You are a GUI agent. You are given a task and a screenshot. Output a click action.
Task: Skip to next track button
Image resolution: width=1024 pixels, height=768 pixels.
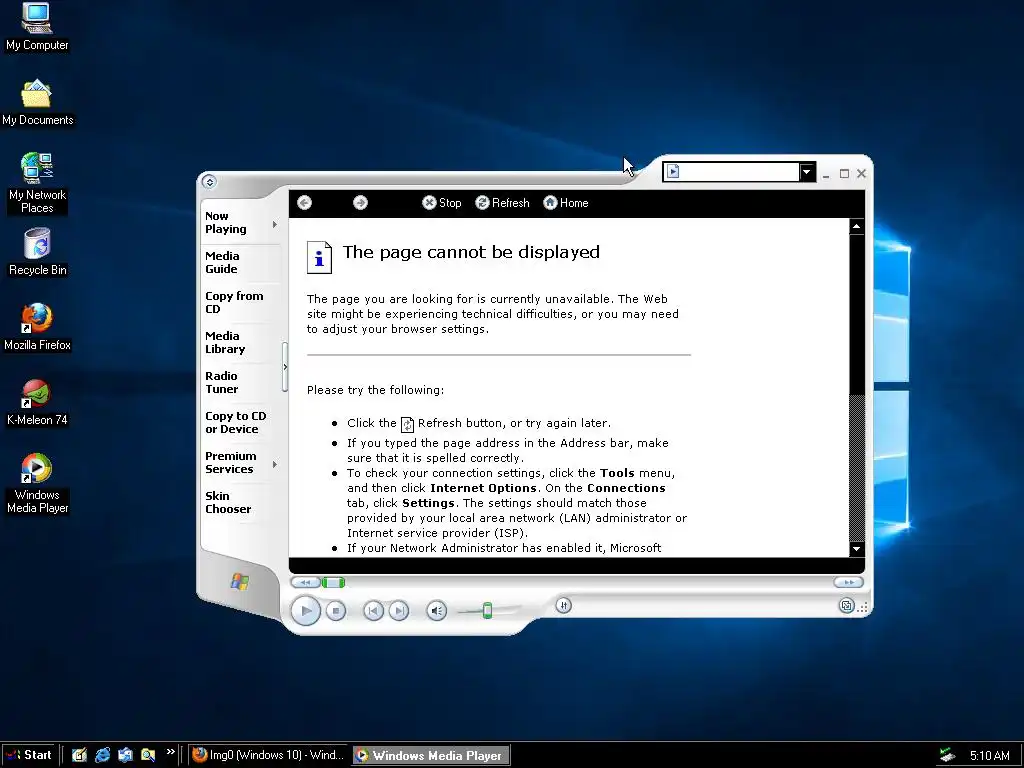coord(398,611)
